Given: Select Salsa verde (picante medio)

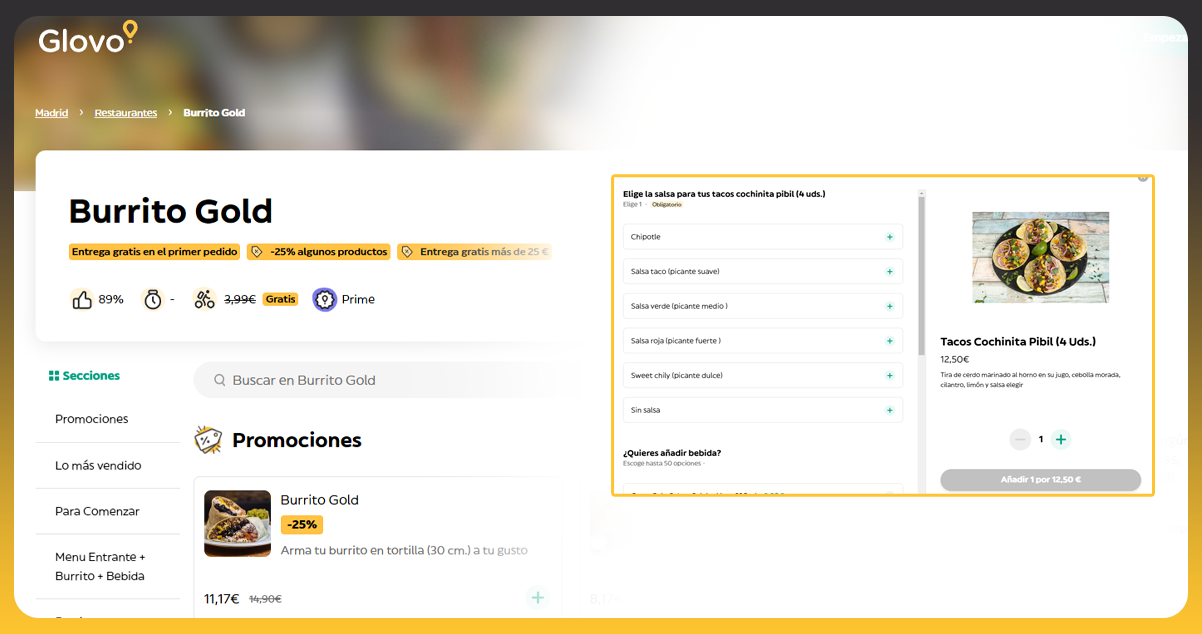Looking at the screenshot, I should click(762, 306).
